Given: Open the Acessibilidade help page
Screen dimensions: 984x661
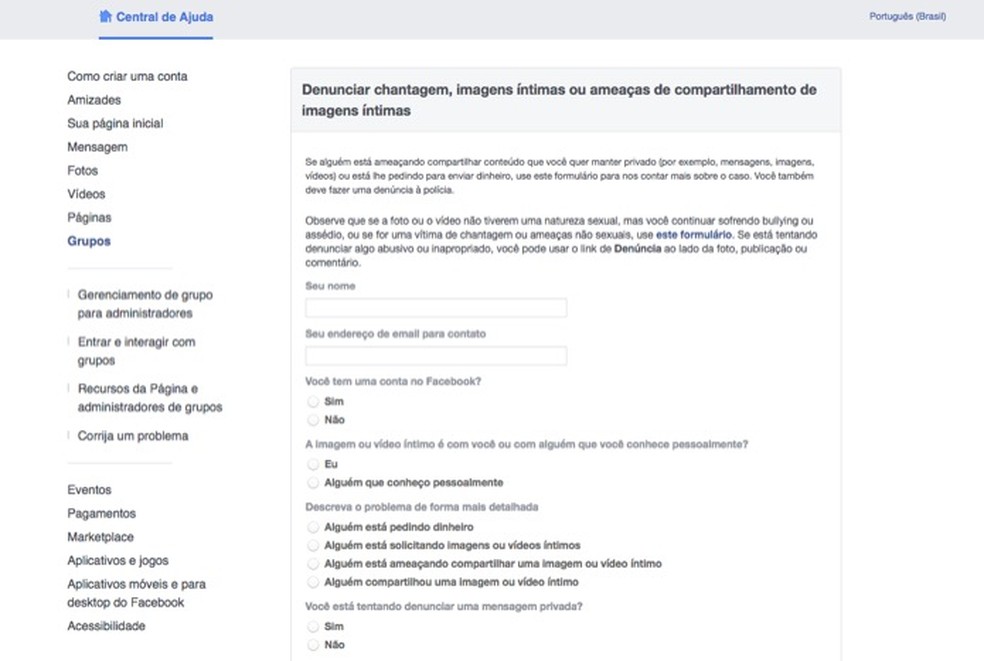Looking at the screenshot, I should 107,625.
